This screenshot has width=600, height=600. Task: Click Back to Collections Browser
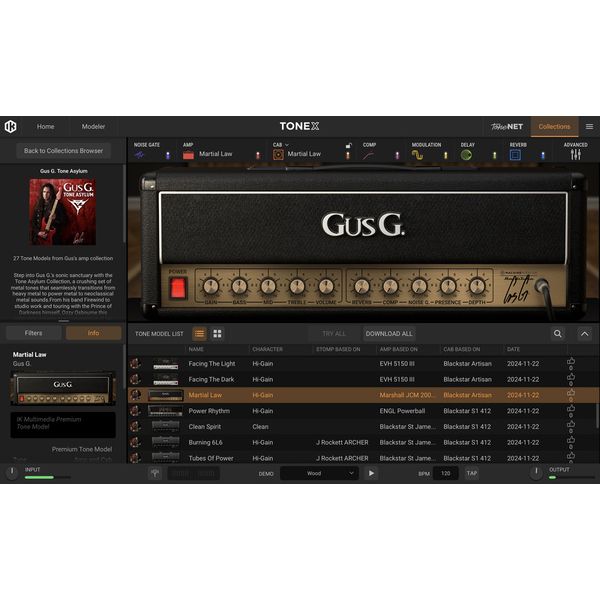coord(64,151)
